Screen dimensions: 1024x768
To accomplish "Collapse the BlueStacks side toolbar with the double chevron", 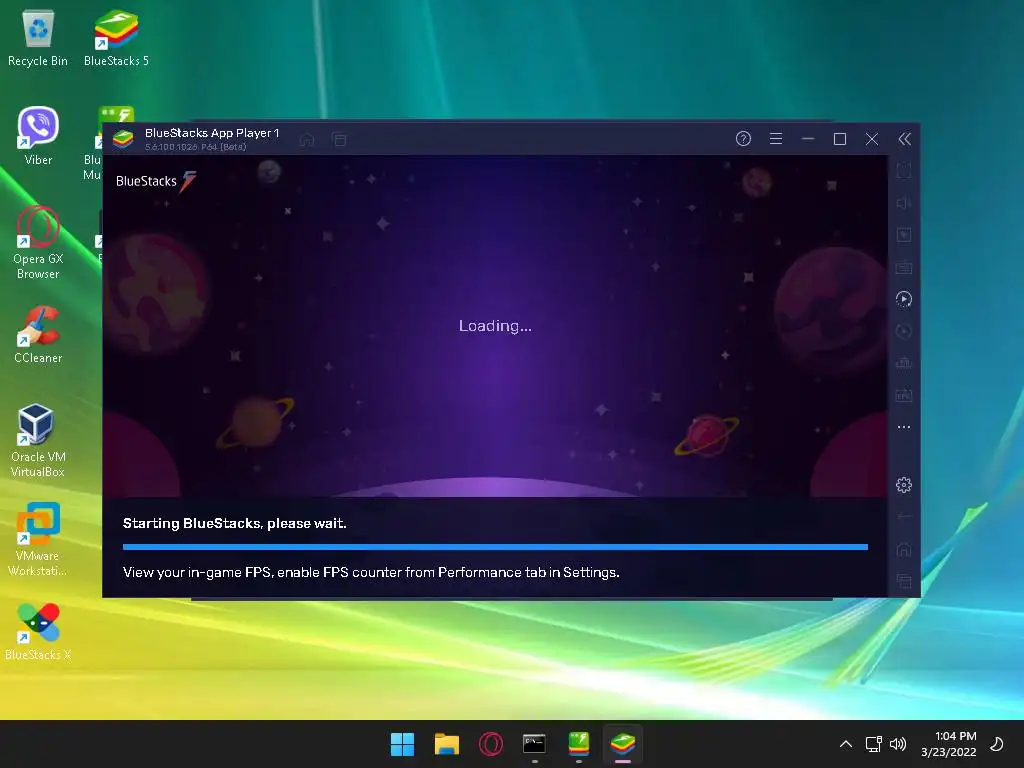I will tap(904, 138).
